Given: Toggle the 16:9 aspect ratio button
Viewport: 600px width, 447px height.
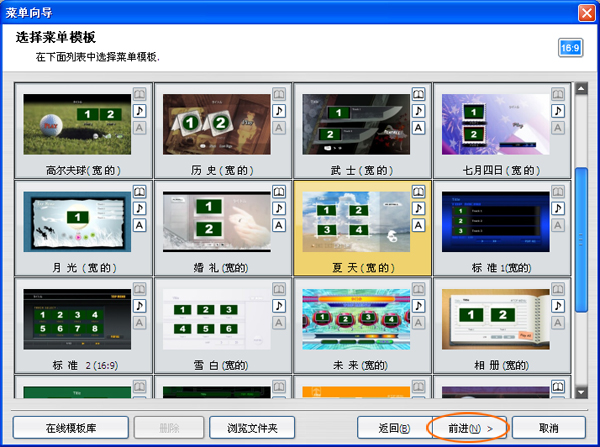Looking at the screenshot, I should [570, 48].
